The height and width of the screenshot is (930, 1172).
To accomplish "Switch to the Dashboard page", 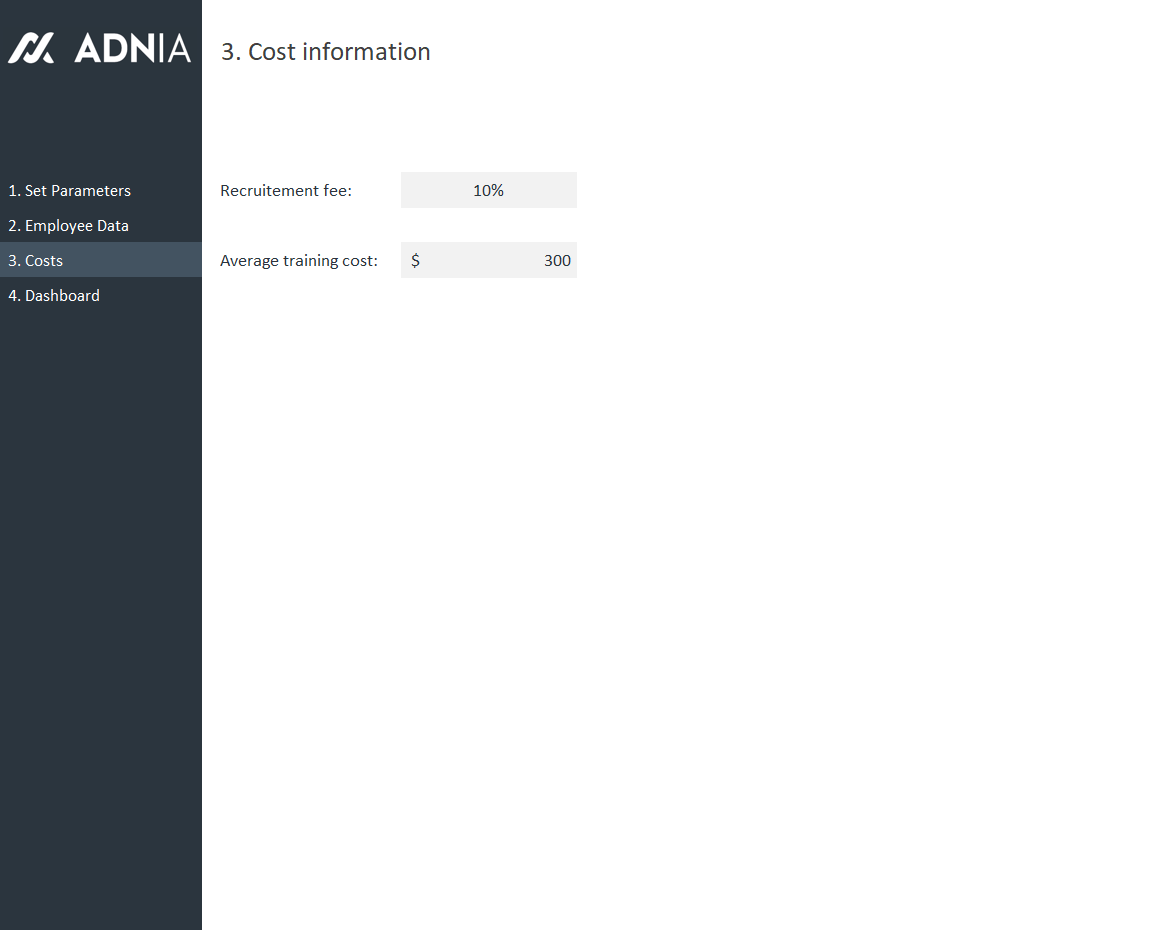I will [x=54, y=295].
